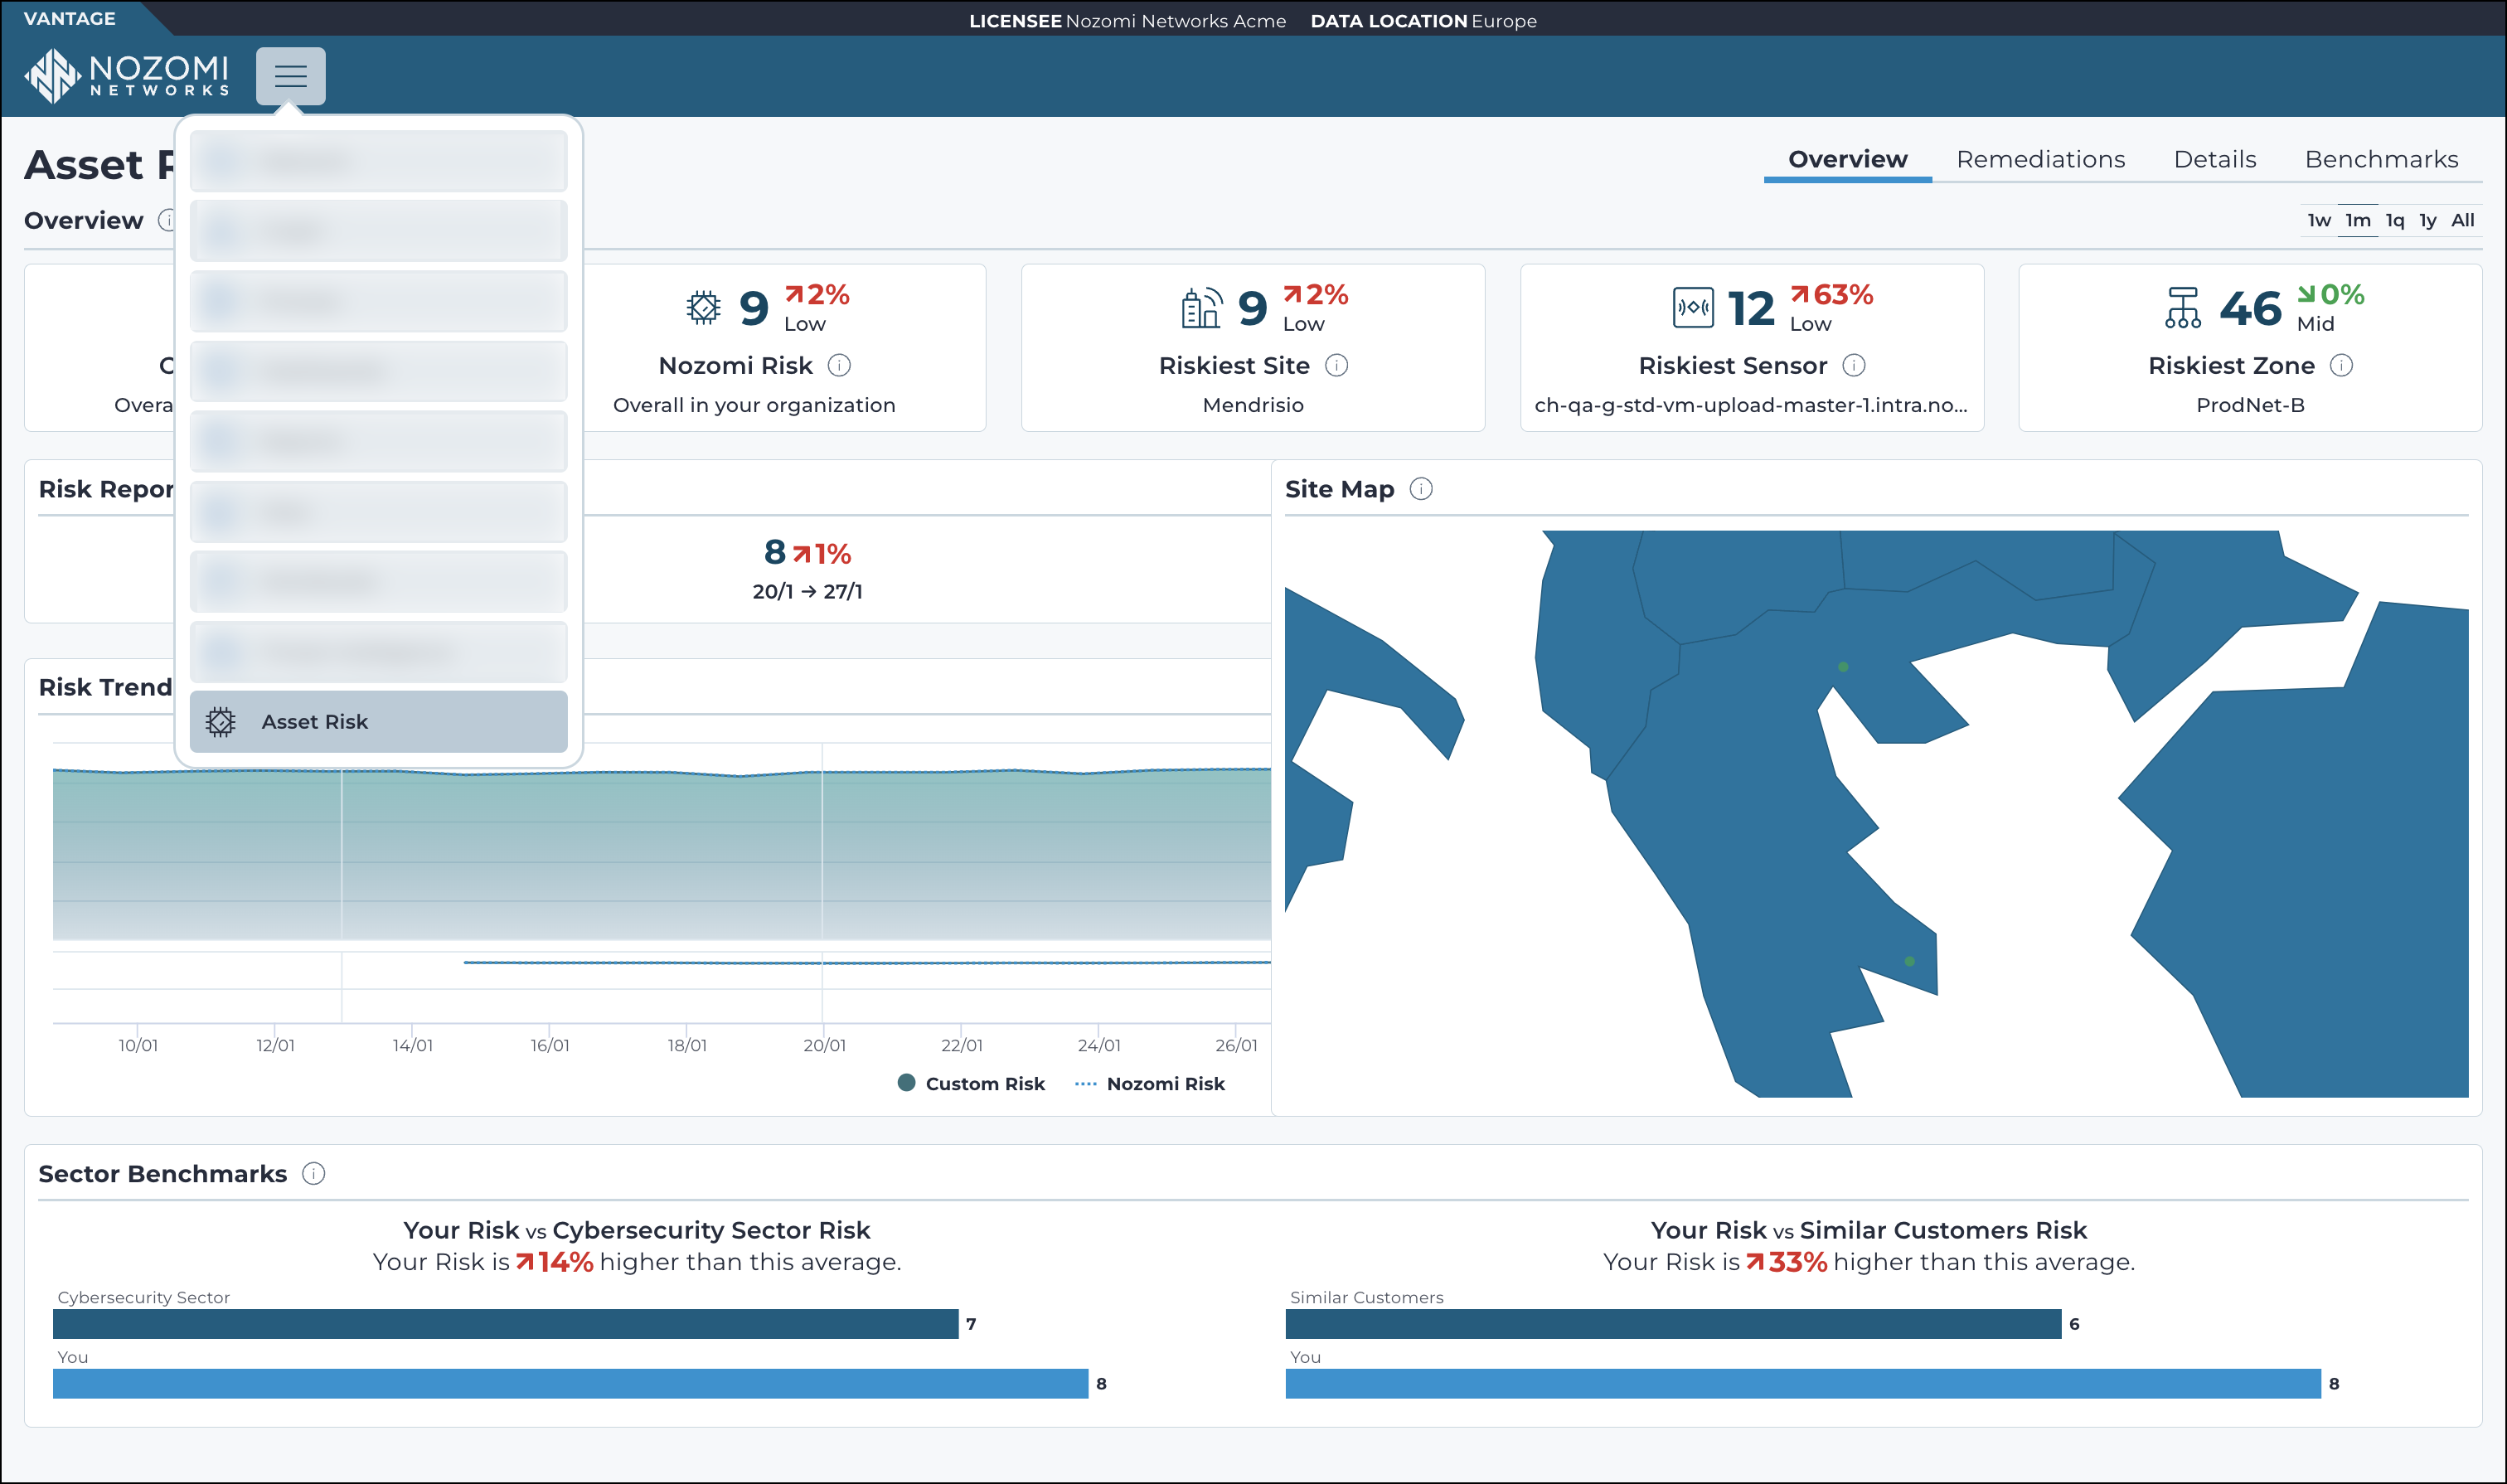Click the Nozomi Risk chip icon
The height and width of the screenshot is (1484, 2507).
point(703,308)
